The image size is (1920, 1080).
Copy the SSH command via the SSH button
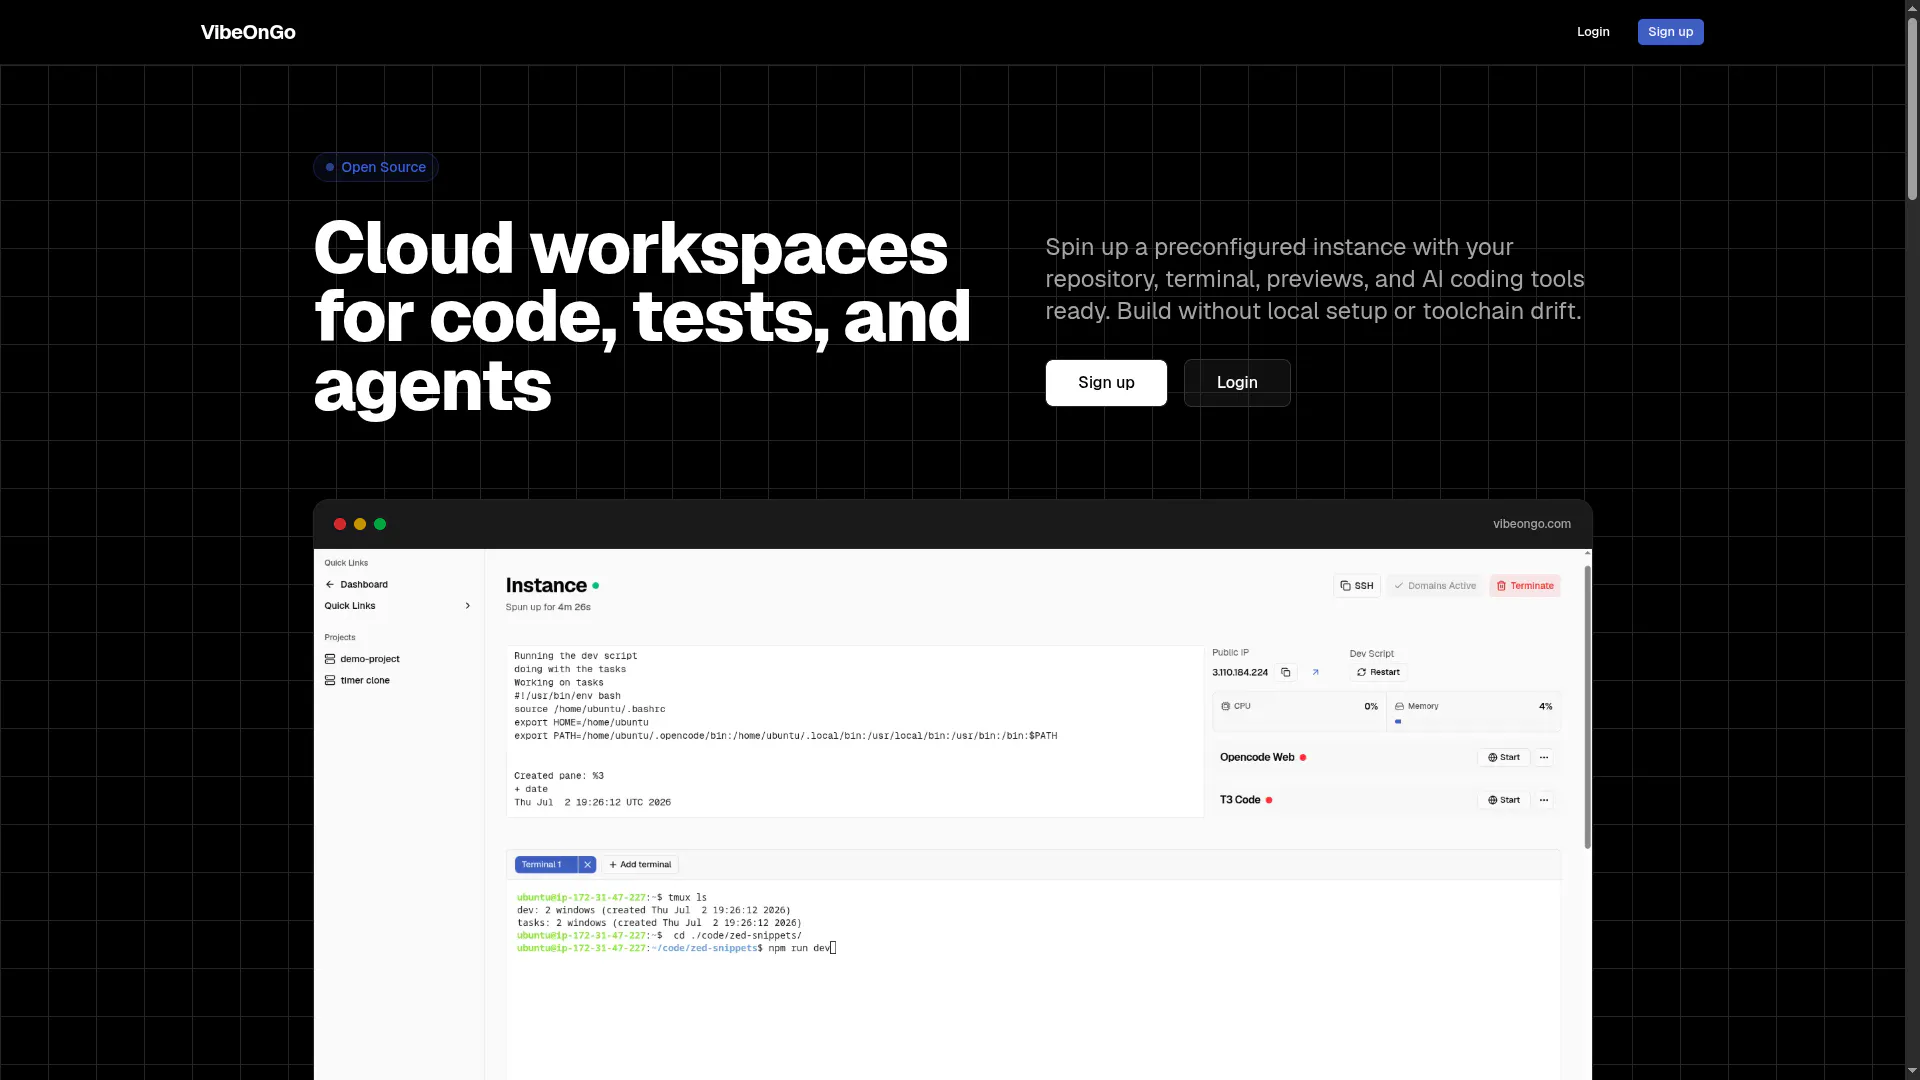tap(1357, 586)
